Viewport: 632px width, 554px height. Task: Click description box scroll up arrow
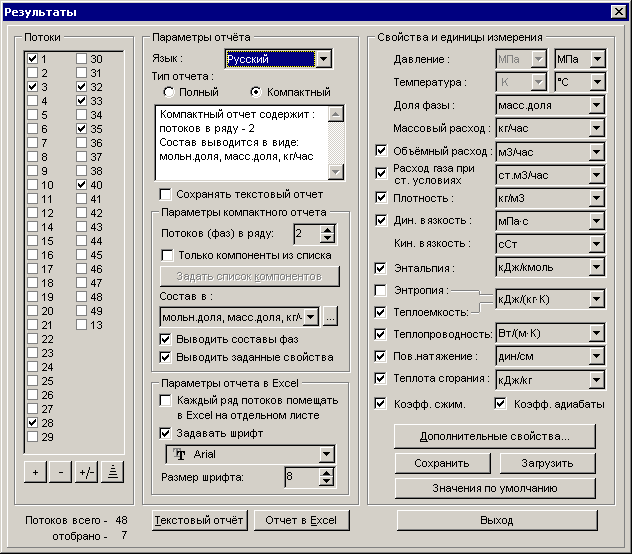[335, 114]
